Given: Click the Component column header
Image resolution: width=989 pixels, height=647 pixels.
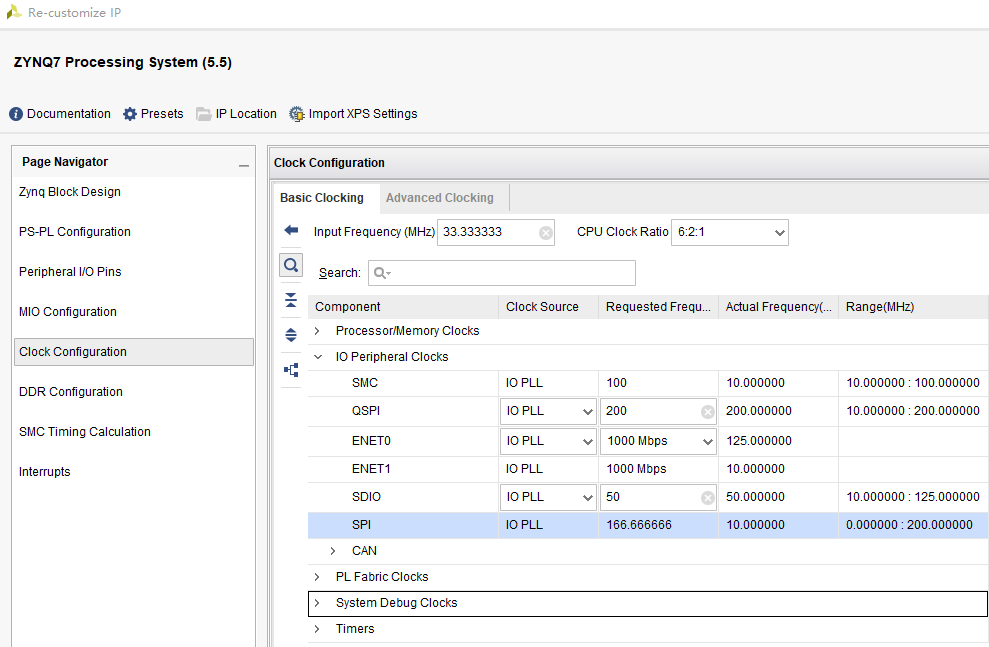Looking at the screenshot, I should [403, 307].
